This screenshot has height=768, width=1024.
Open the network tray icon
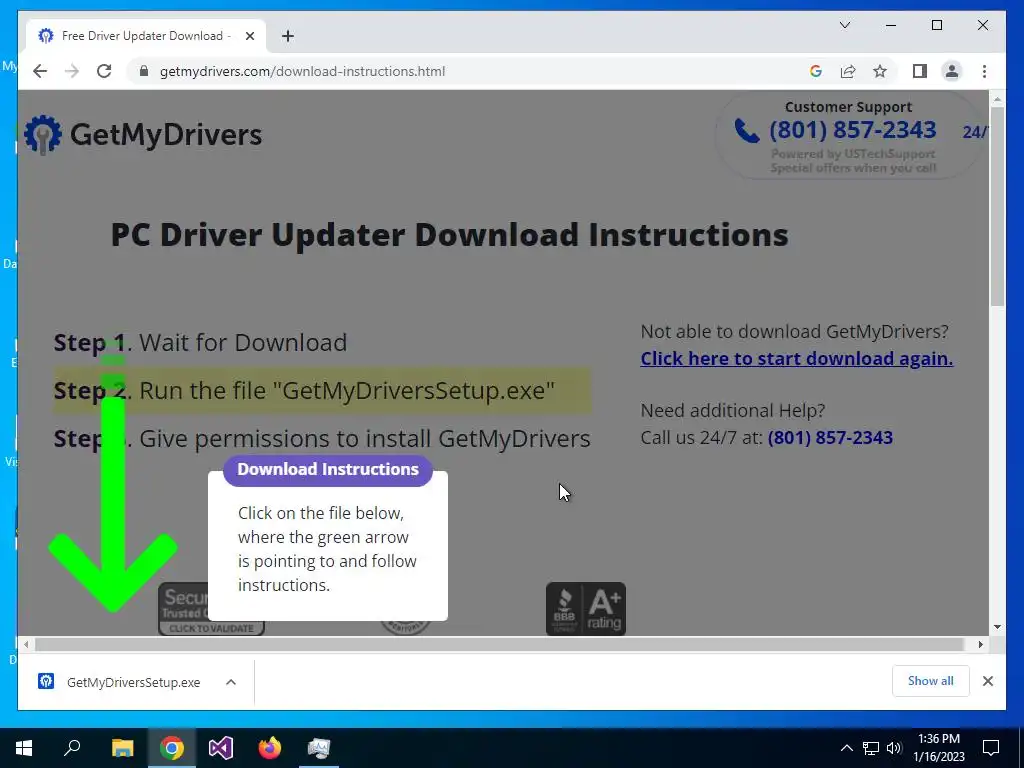[x=871, y=748]
